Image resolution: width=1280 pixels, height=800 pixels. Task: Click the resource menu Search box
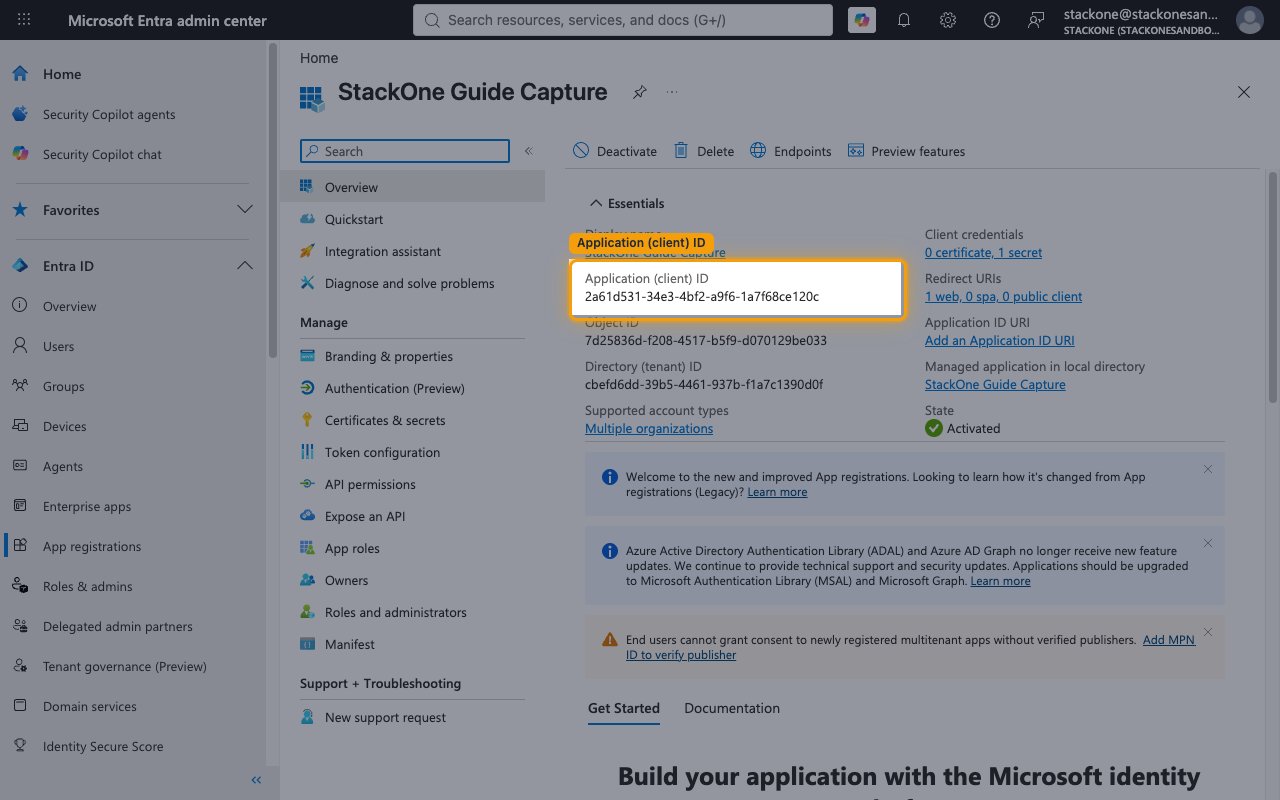(405, 151)
